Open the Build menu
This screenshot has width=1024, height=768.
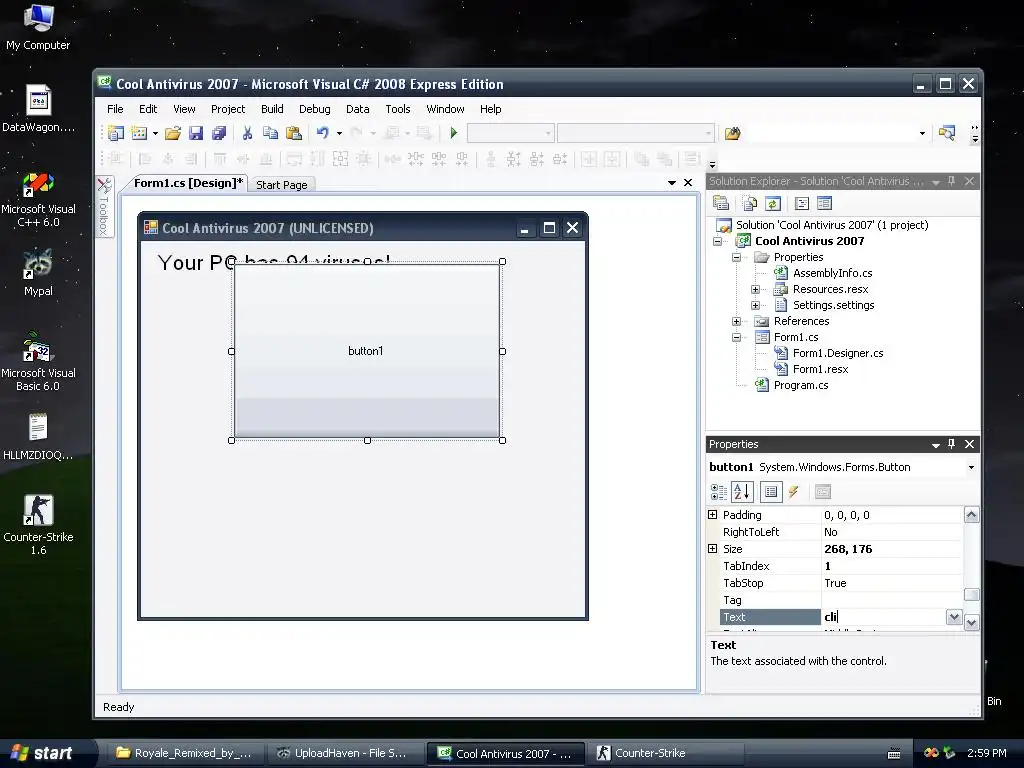(x=272, y=109)
